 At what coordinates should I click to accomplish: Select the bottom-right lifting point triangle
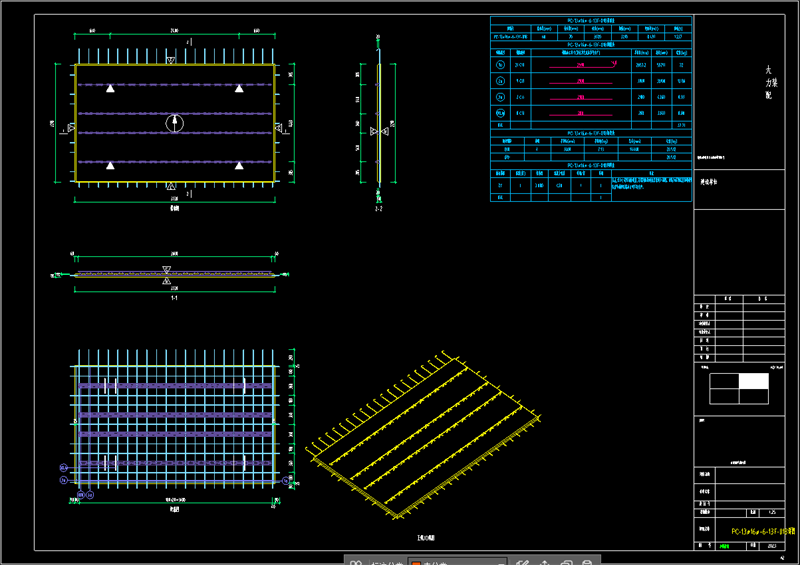[239, 165]
